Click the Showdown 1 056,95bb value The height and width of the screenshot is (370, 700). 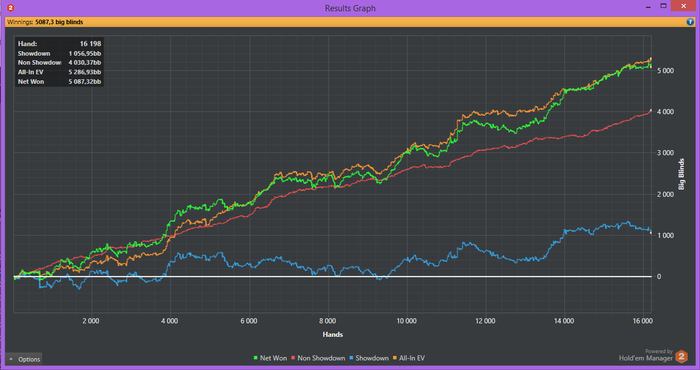pos(85,54)
